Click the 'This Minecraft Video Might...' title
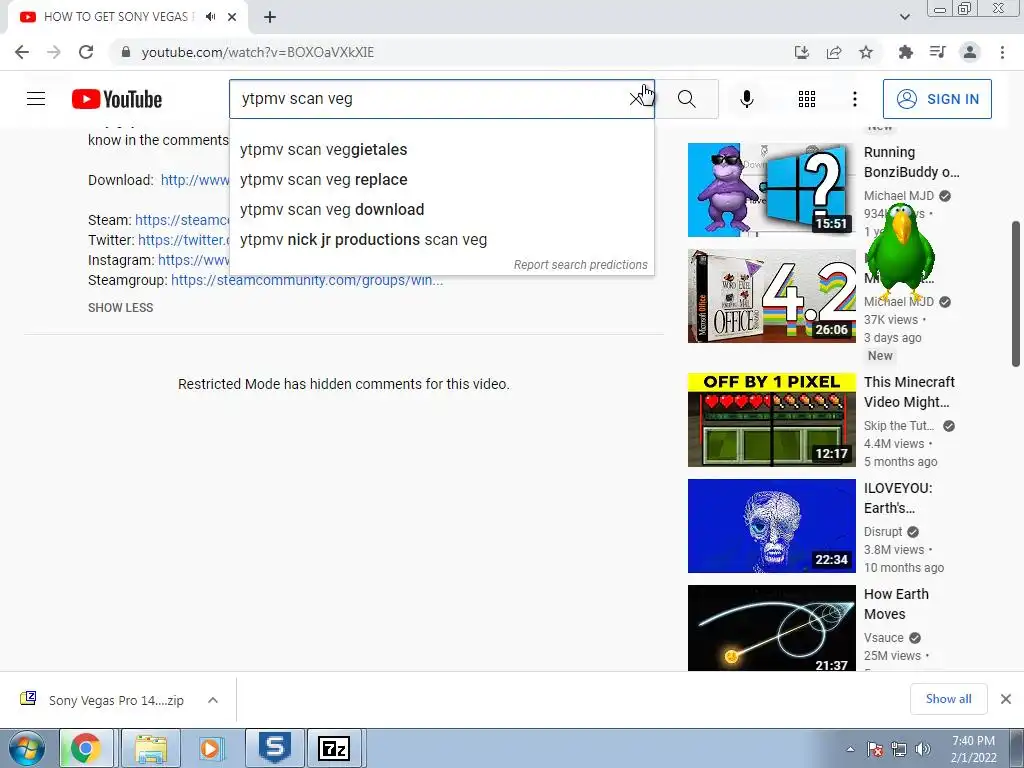 click(x=909, y=392)
